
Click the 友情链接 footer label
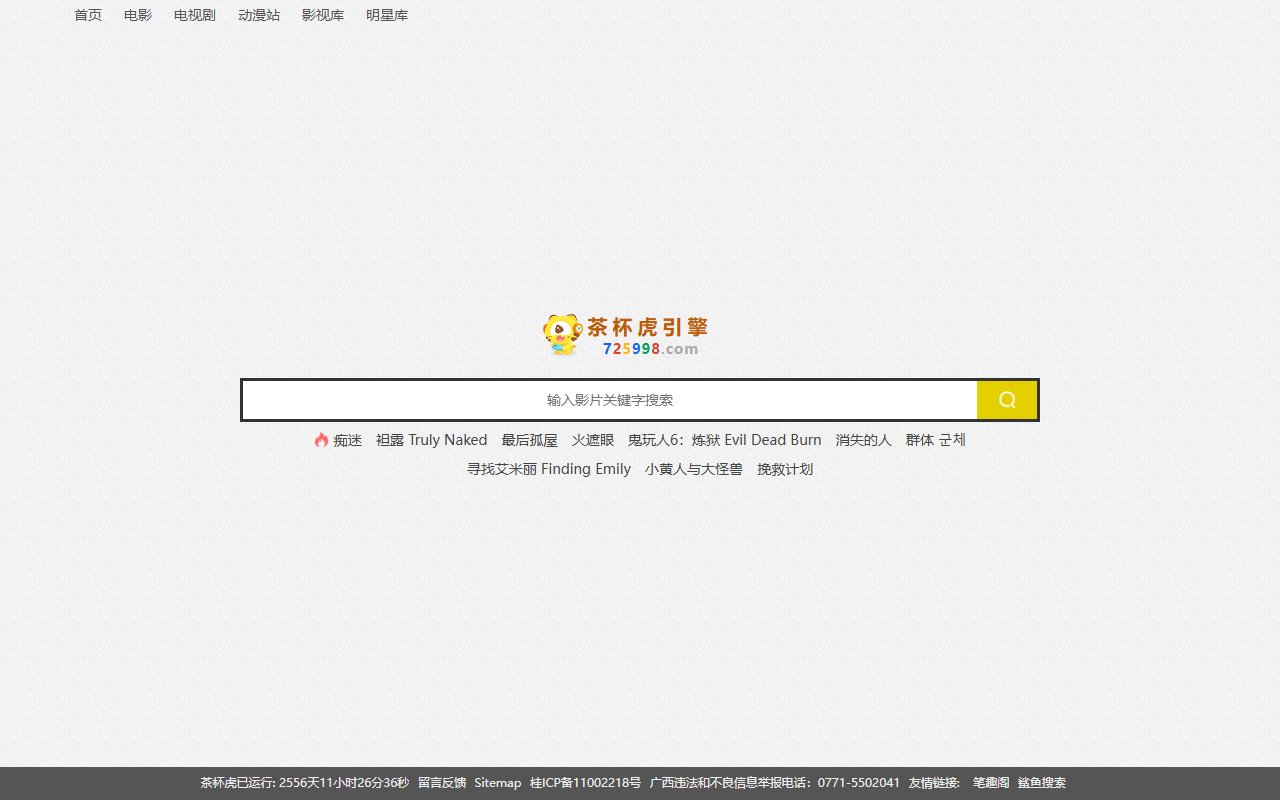coord(935,783)
